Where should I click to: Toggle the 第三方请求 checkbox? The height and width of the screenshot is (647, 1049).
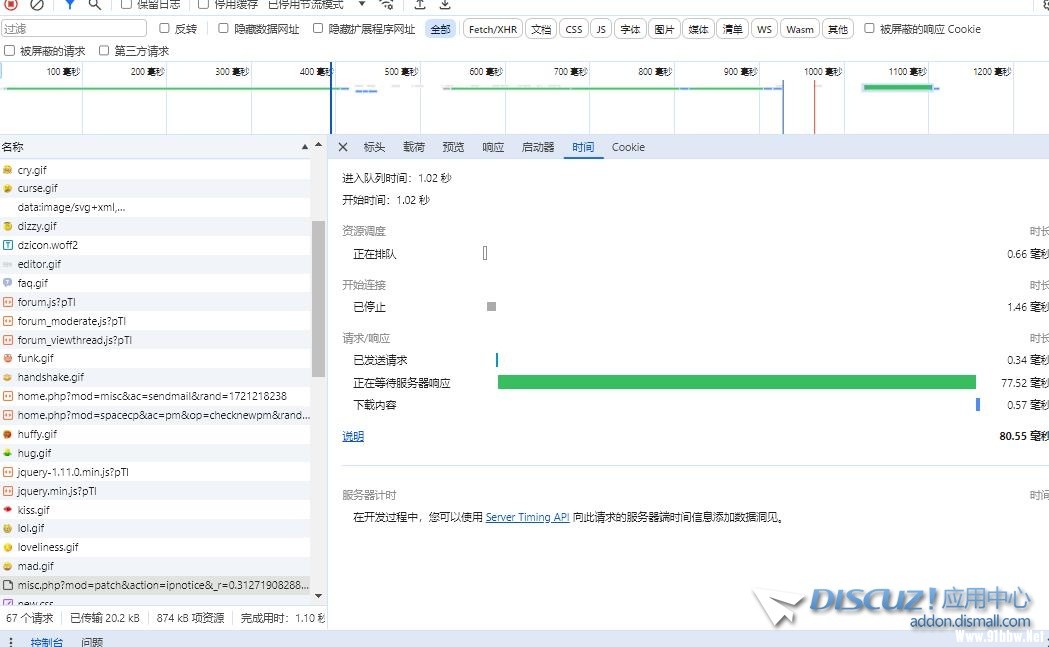click(x=105, y=51)
